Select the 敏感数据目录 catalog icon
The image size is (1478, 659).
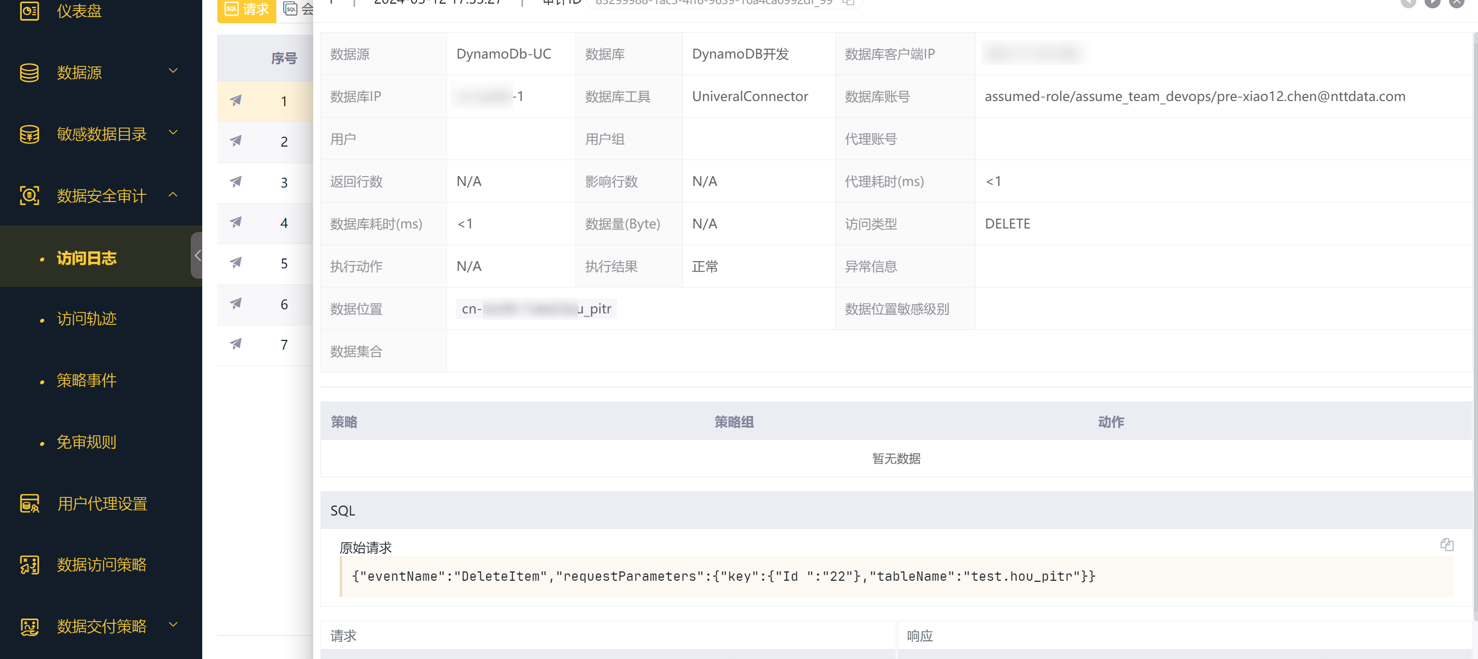(29, 133)
